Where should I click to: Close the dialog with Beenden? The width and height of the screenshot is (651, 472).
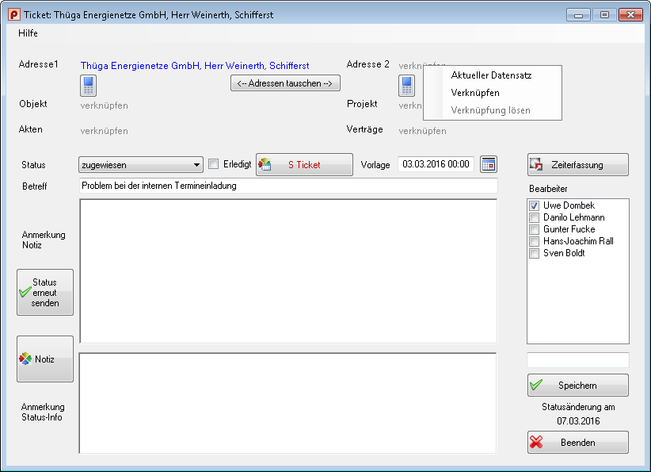(x=578, y=443)
